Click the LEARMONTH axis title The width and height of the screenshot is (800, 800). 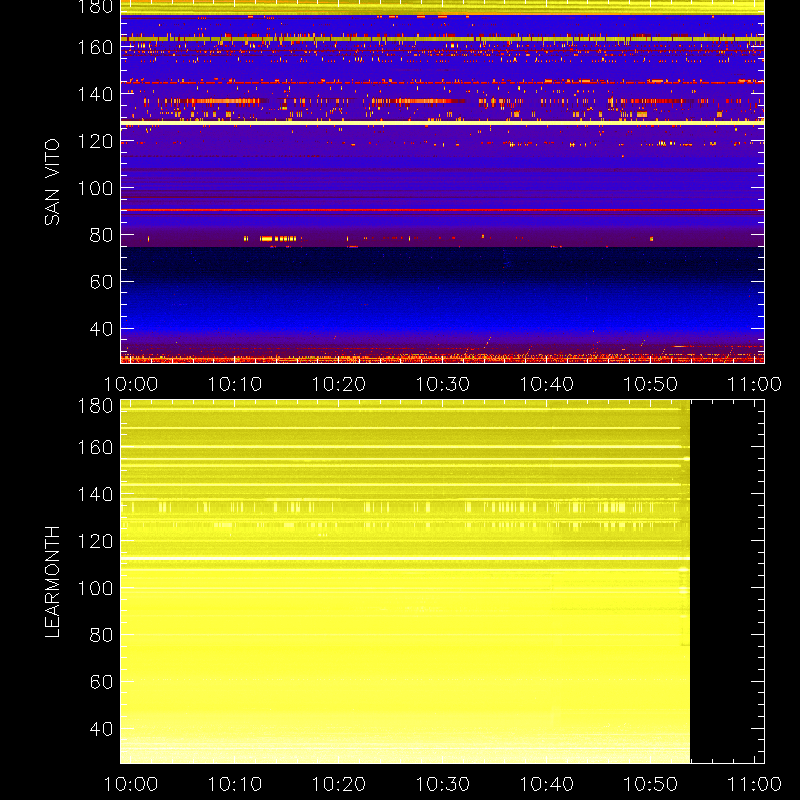point(52,582)
